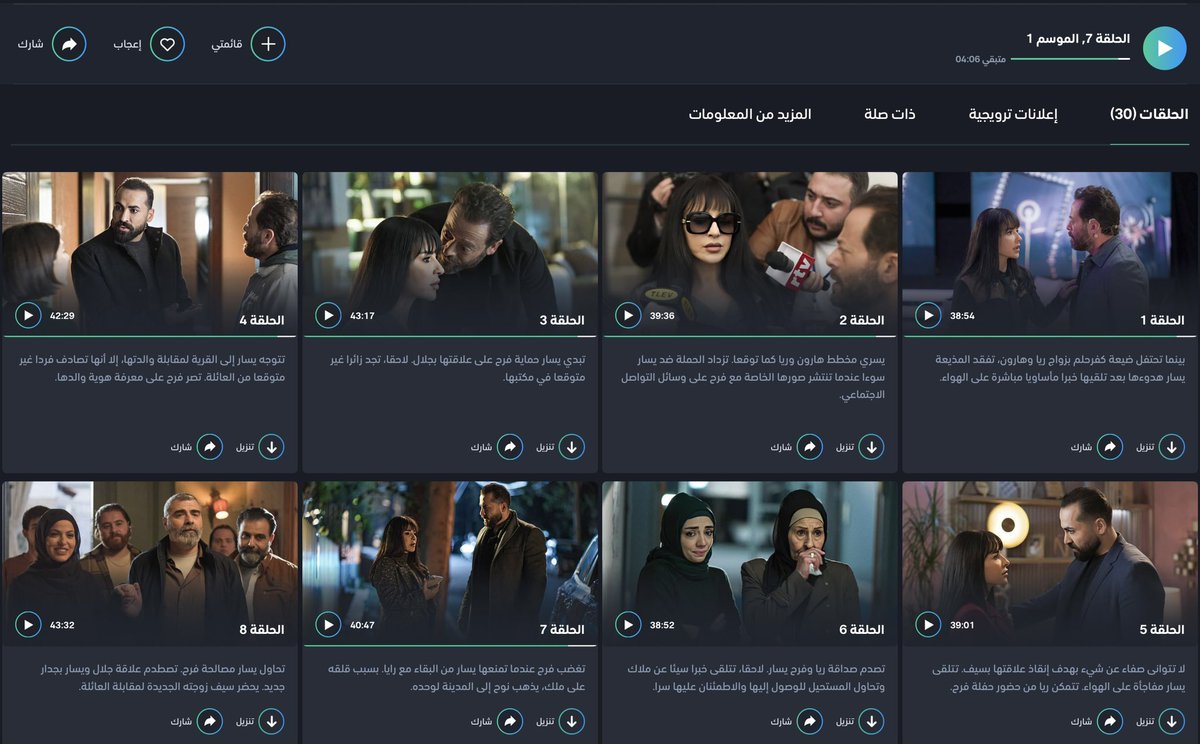Viewport: 1200px width, 744px height.
Task: Share الحلقة 3 using its share icon
Action: (x=510, y=447)
